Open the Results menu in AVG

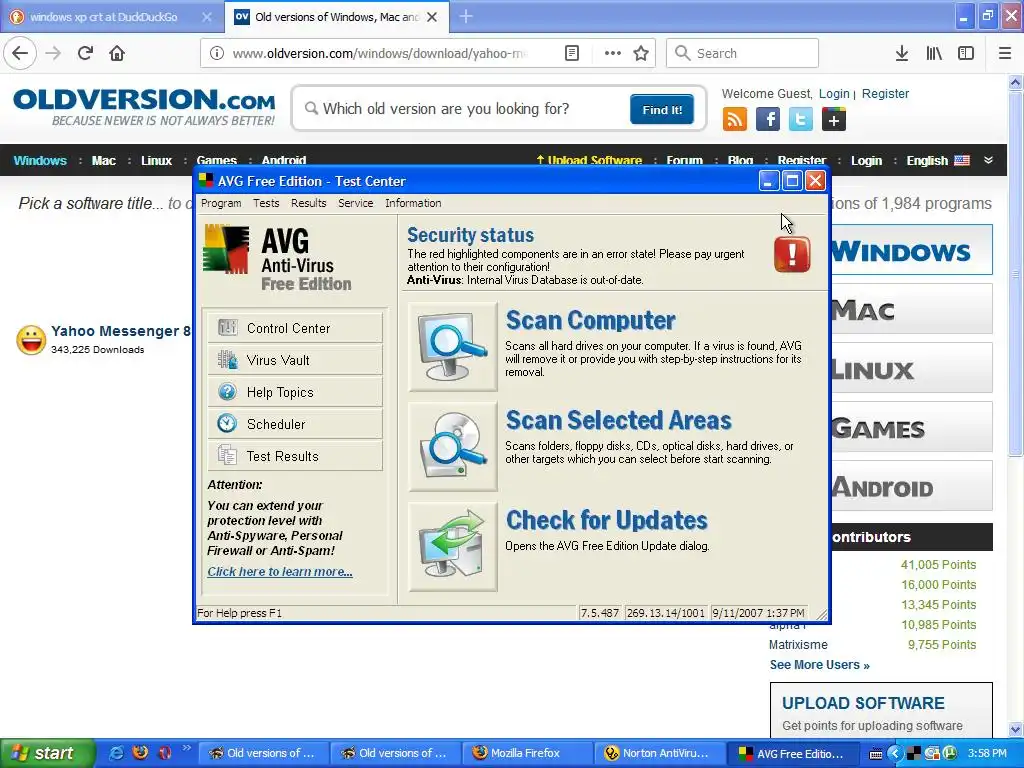[308, 203]
